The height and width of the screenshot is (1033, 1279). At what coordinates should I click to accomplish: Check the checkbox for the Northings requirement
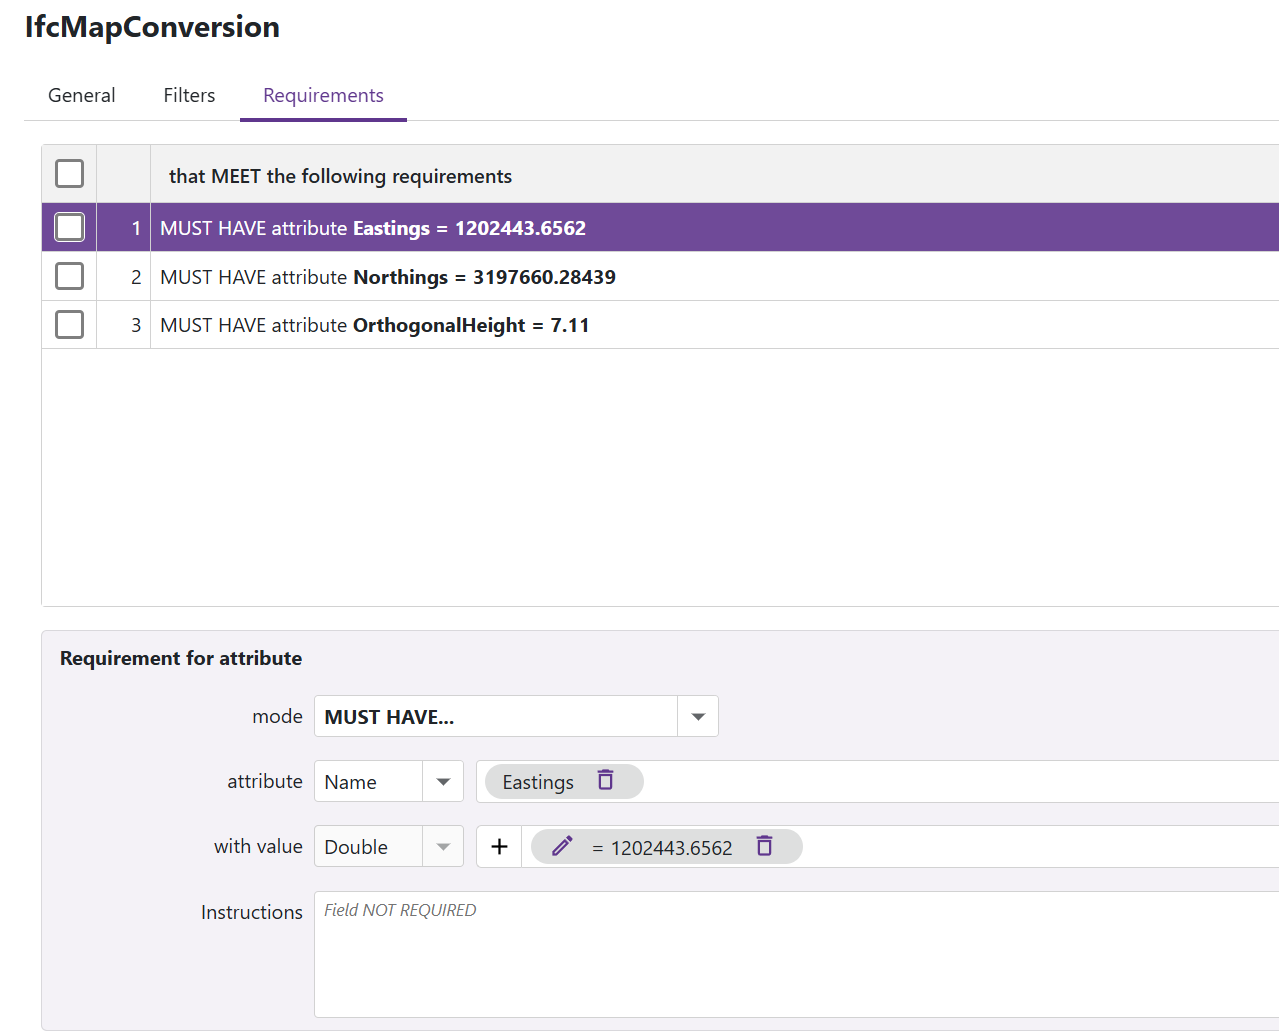pyautogui.click(x=68, y=275)
